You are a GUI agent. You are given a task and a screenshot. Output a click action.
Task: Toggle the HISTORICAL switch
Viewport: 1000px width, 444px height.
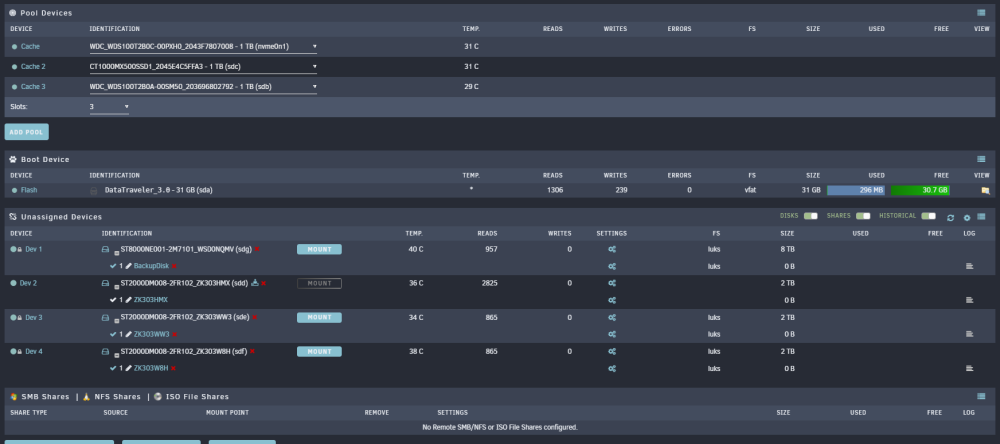929,216
